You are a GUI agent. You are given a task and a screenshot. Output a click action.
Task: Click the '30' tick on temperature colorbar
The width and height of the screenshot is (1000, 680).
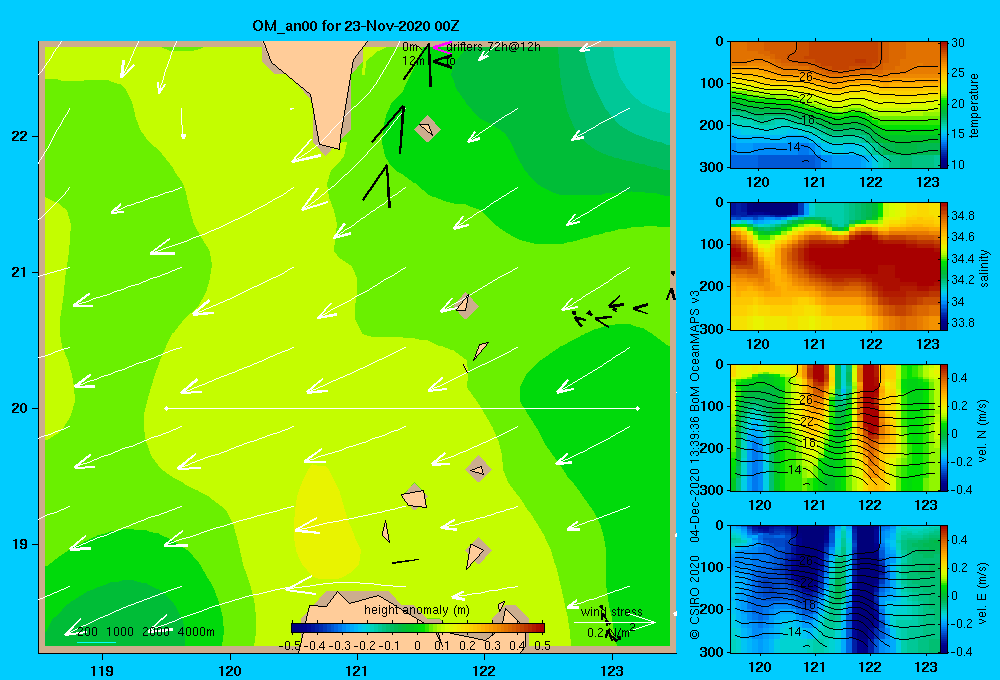pyautogui.click(x=958, y=43)
